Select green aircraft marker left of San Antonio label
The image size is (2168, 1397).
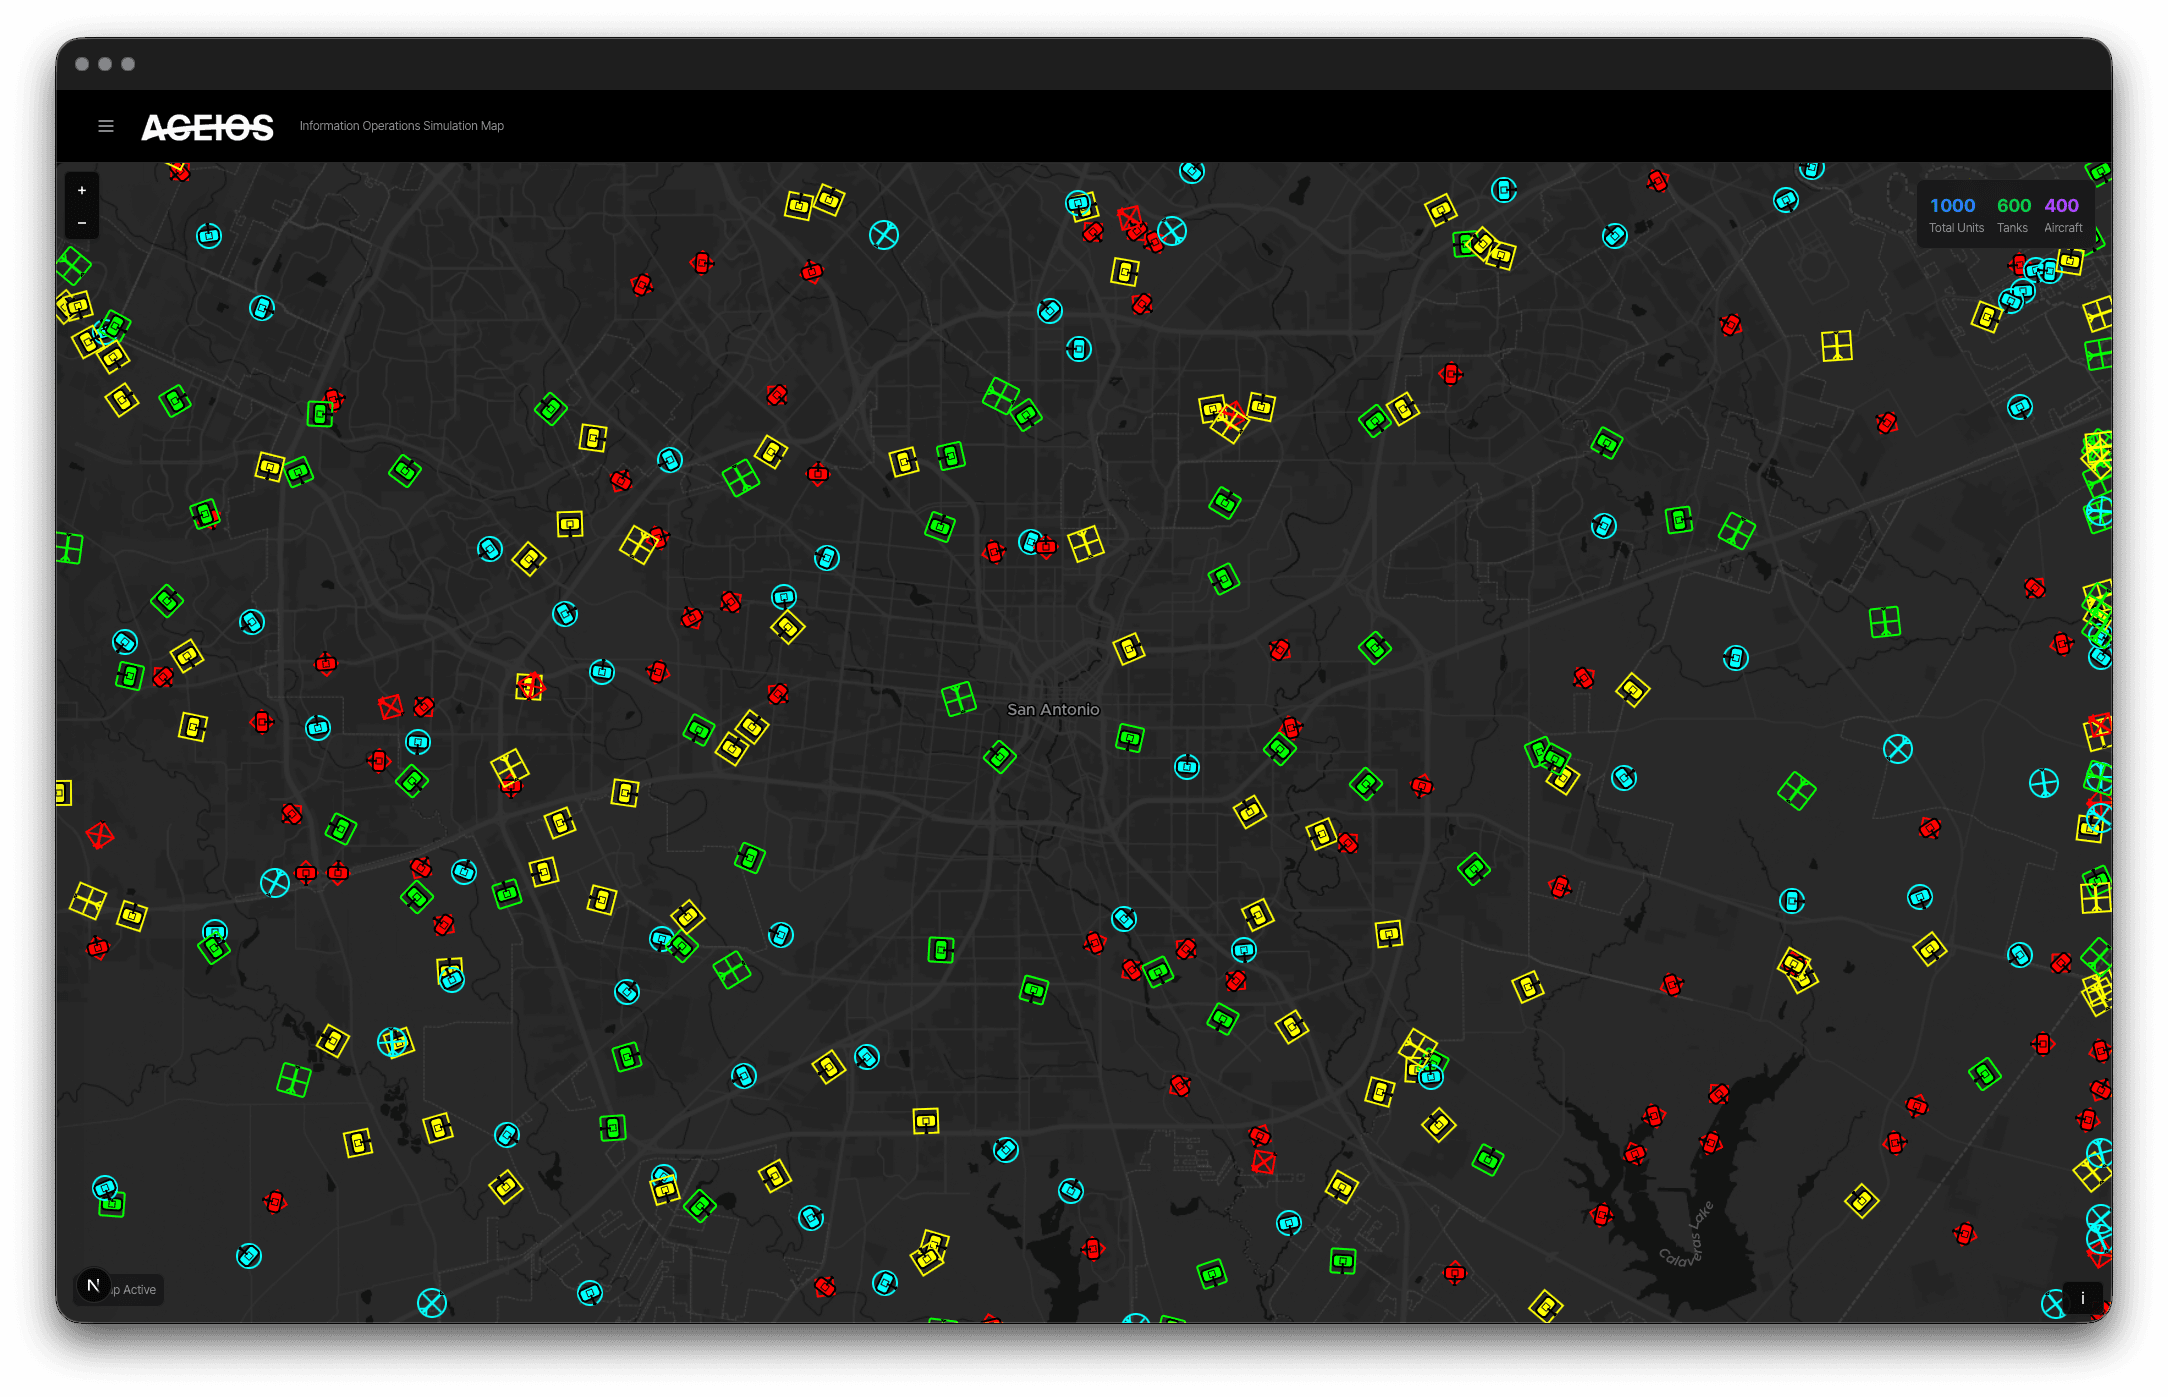click(x=958, y=698)
